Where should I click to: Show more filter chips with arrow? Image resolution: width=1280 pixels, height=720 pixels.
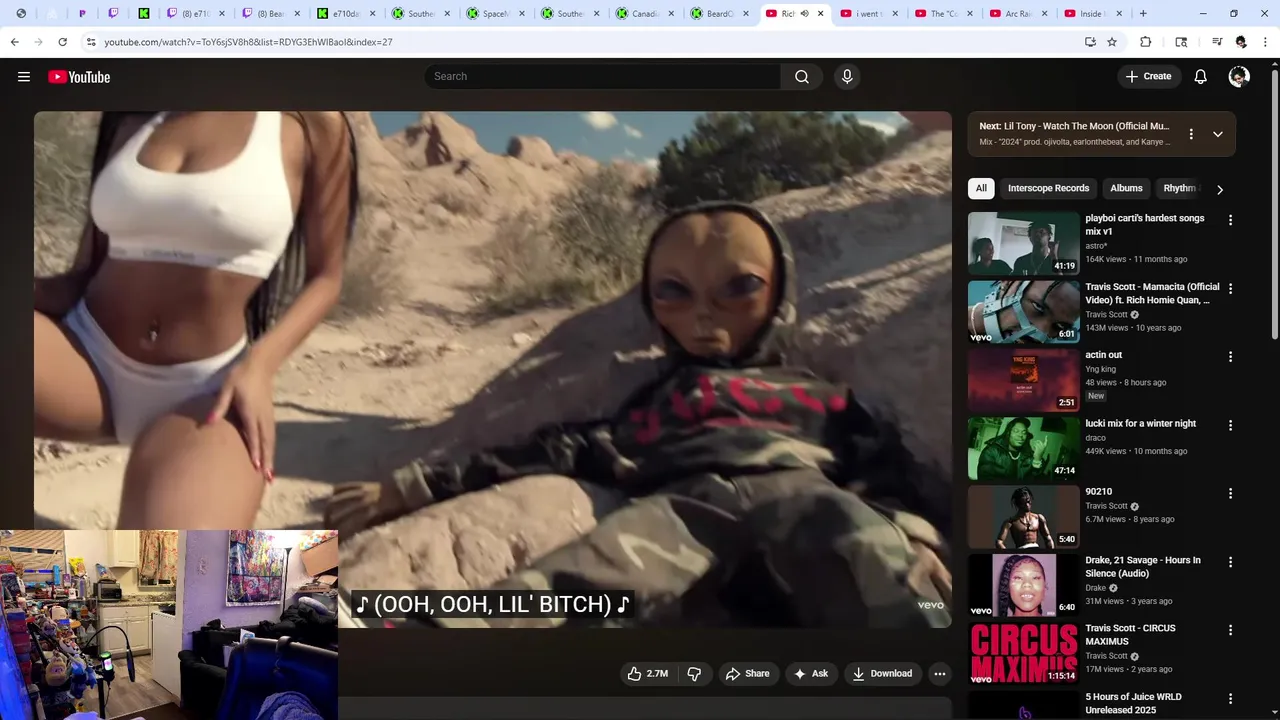[1219, 189]
